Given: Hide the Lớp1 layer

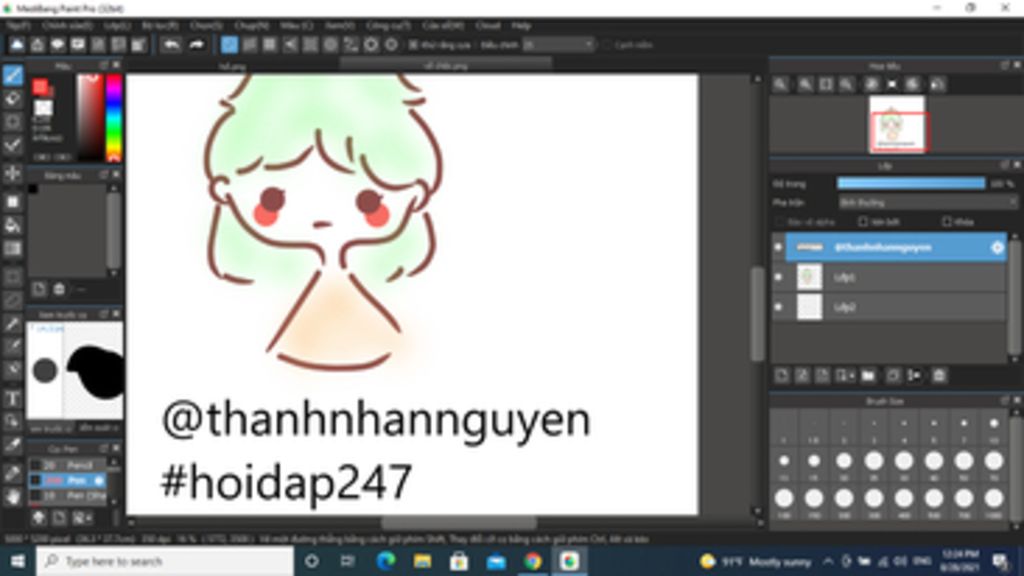Looking at the screenshot, I should [x=779, y=278].
